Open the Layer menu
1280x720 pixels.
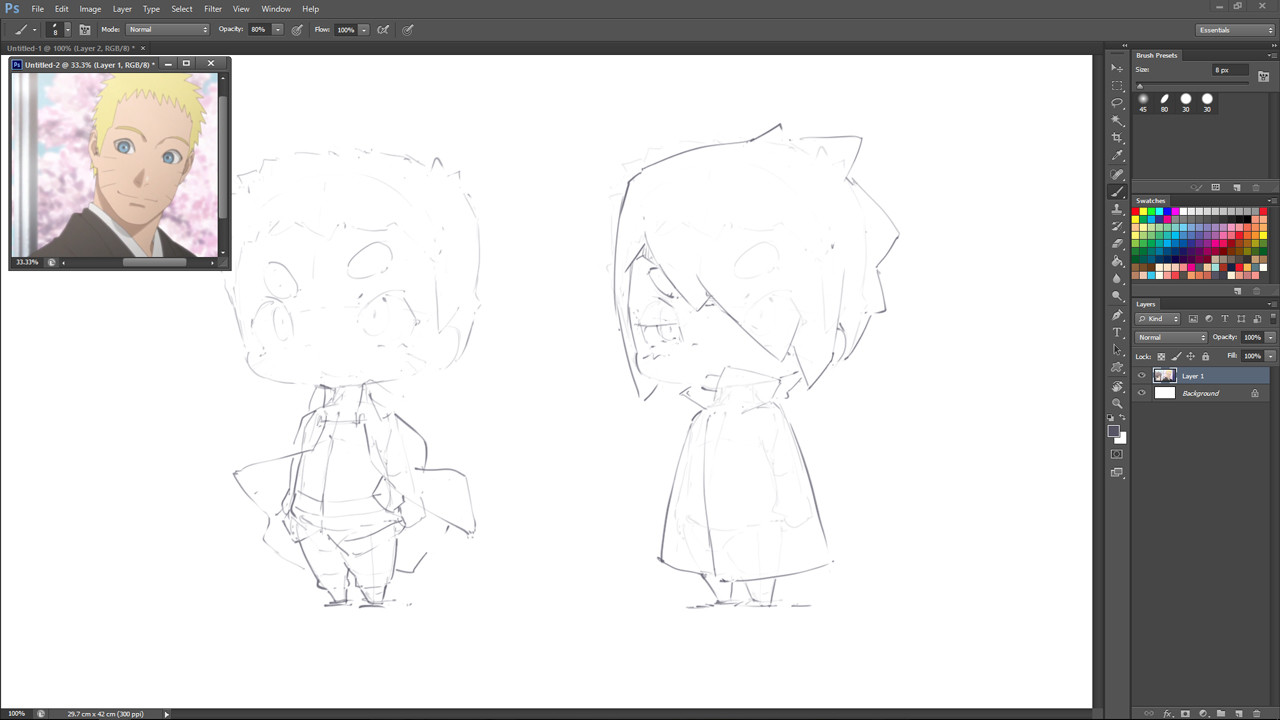pyautogui.click(x=122, y=9)
